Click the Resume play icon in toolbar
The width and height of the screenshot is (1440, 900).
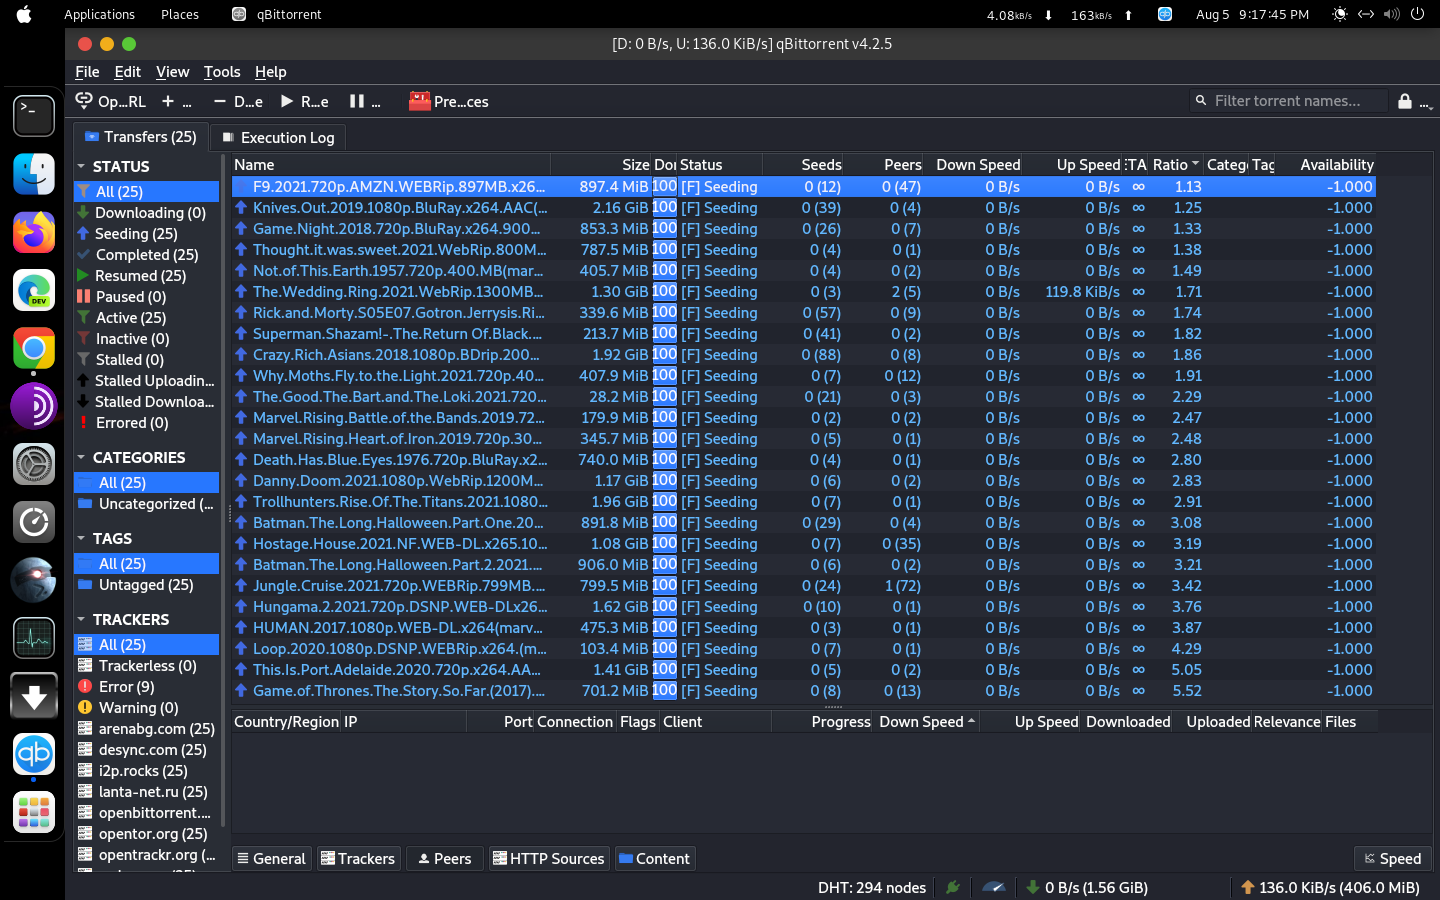[x=287, y=101]
